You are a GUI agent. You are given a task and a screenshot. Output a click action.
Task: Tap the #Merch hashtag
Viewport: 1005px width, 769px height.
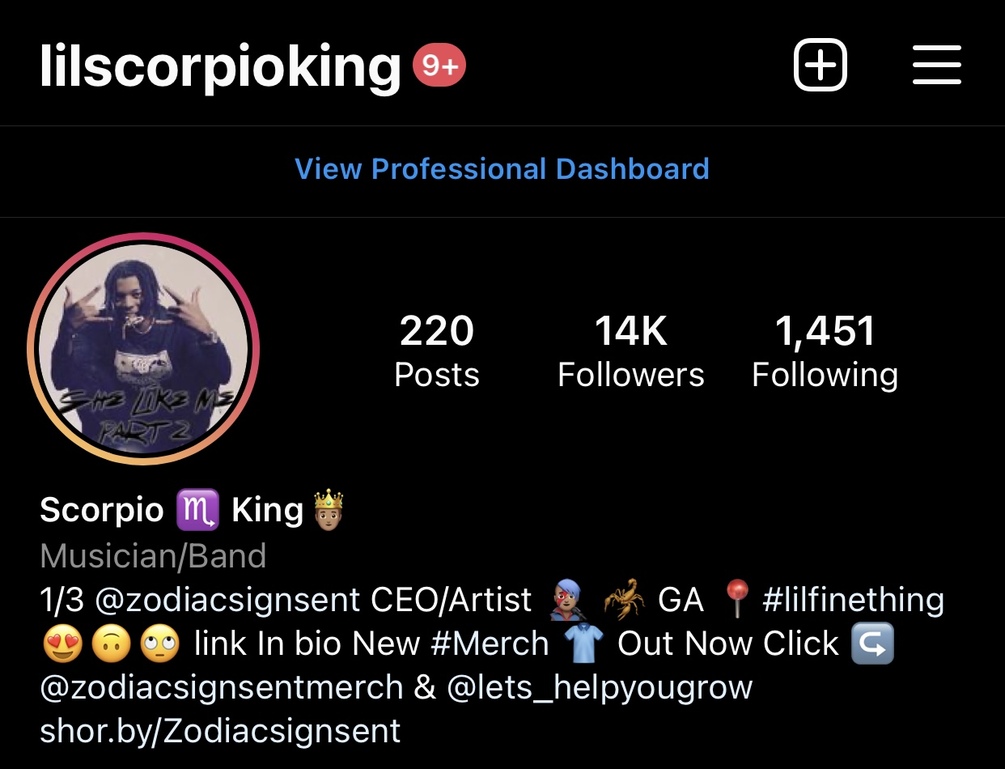point(490,643)
